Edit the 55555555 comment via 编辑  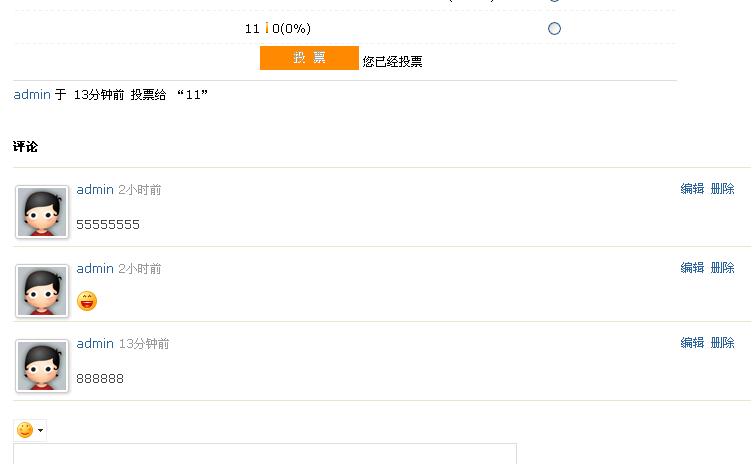pyautogui.click(x=692, y=188)
